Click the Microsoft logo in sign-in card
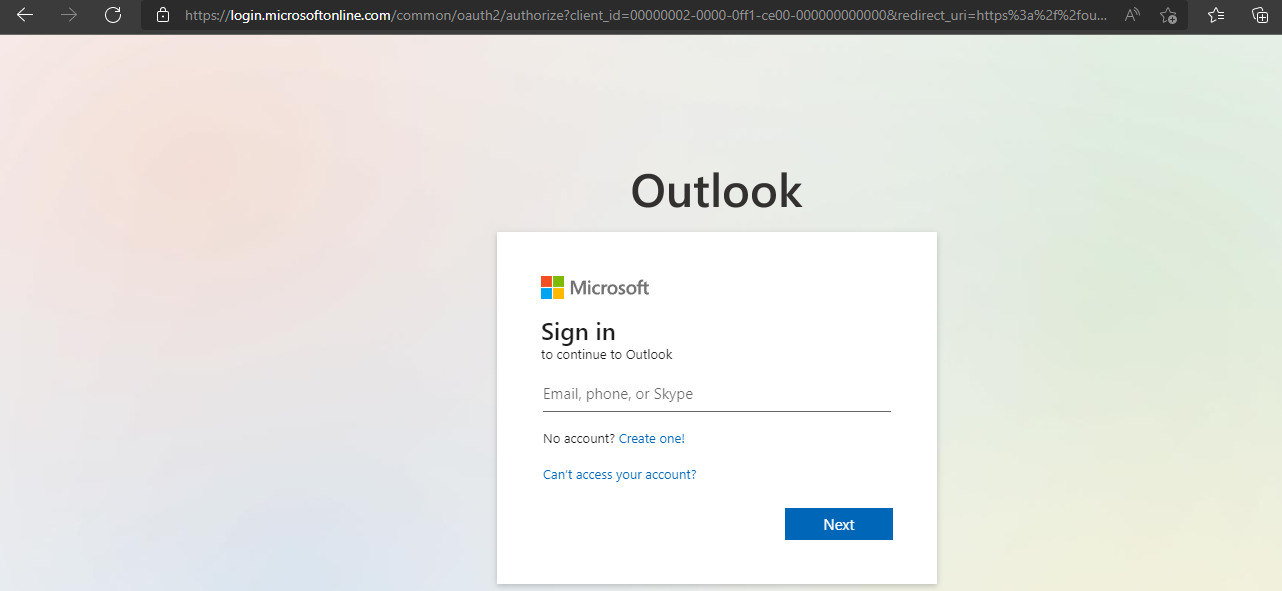This screenshot has width=1282, height=591. [x=595, y=288]
